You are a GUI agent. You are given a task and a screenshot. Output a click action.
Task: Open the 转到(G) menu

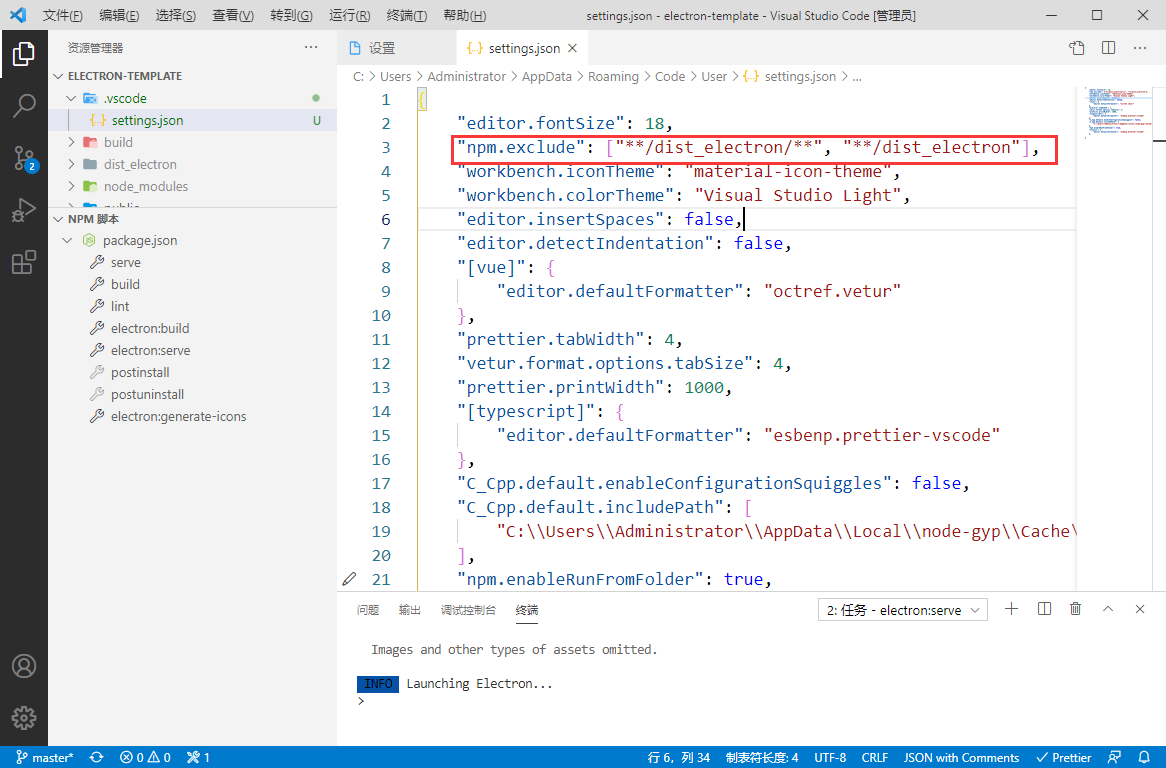tap(291, 16)
